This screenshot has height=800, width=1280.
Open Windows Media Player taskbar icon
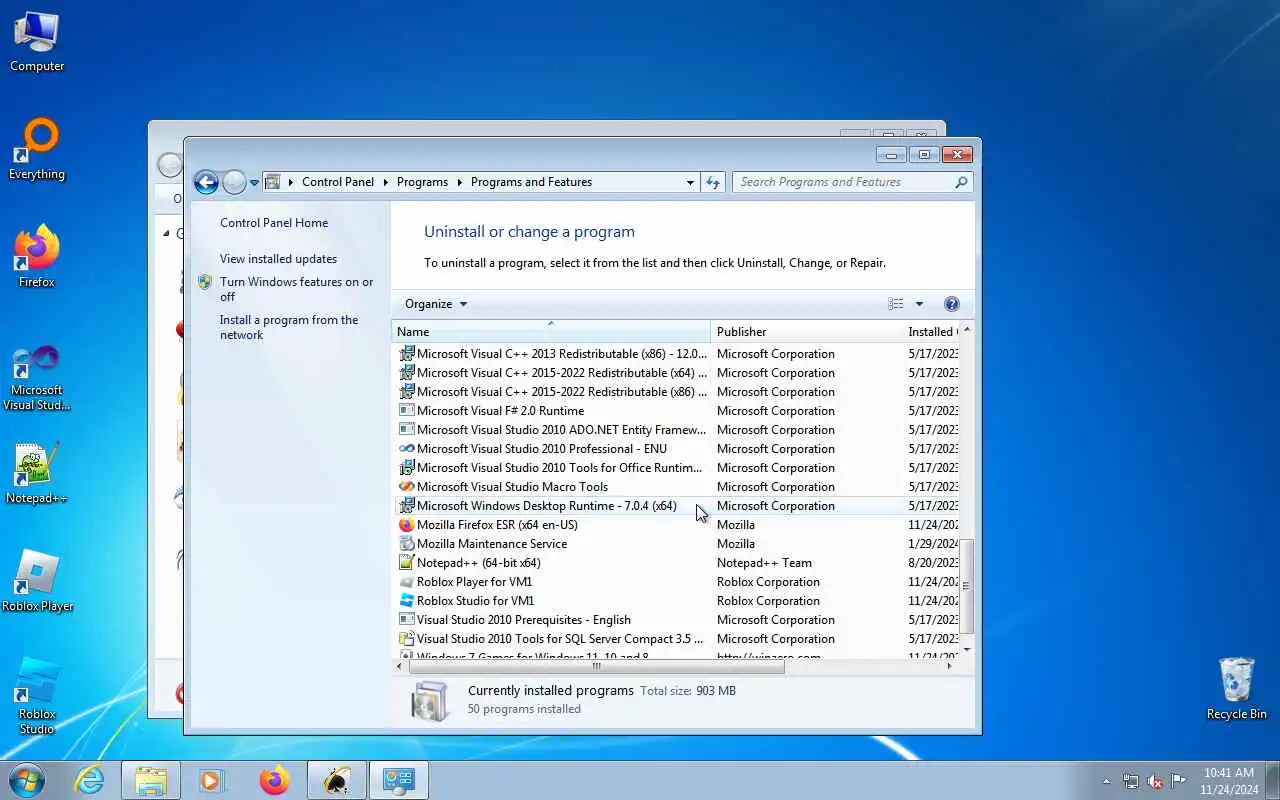tap(212, 780)
